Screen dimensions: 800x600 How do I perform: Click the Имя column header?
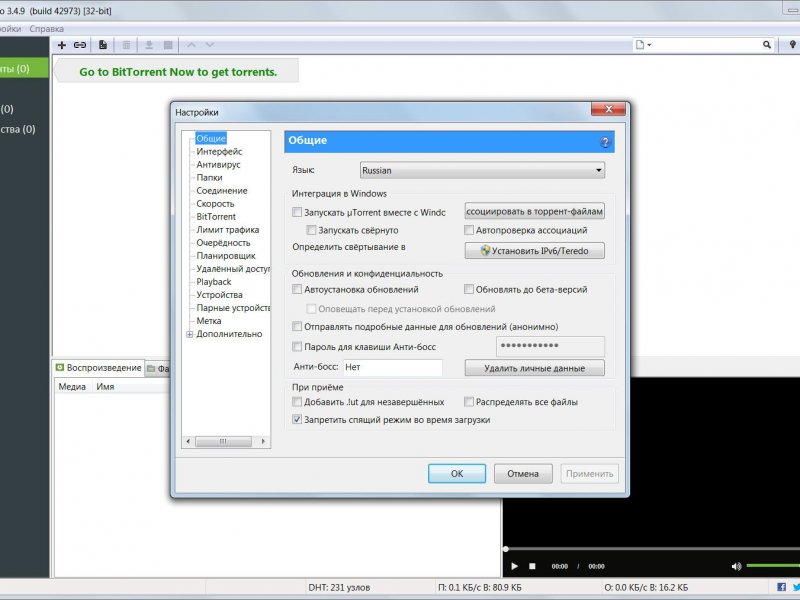tap(105, 387)
